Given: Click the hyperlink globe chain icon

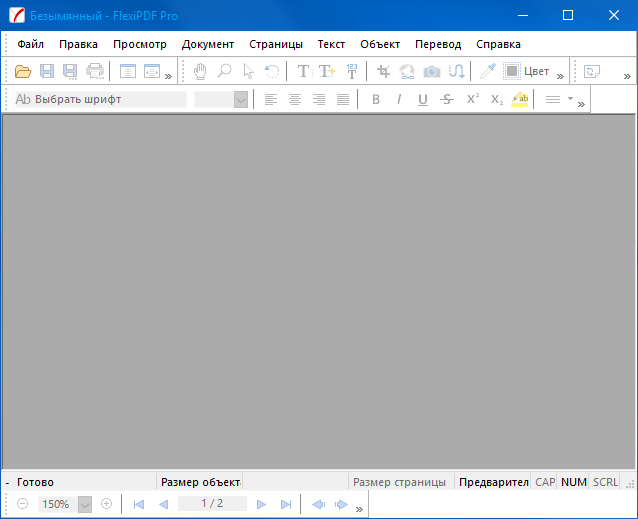Looking at the screenshot, I should click(407, 71).
